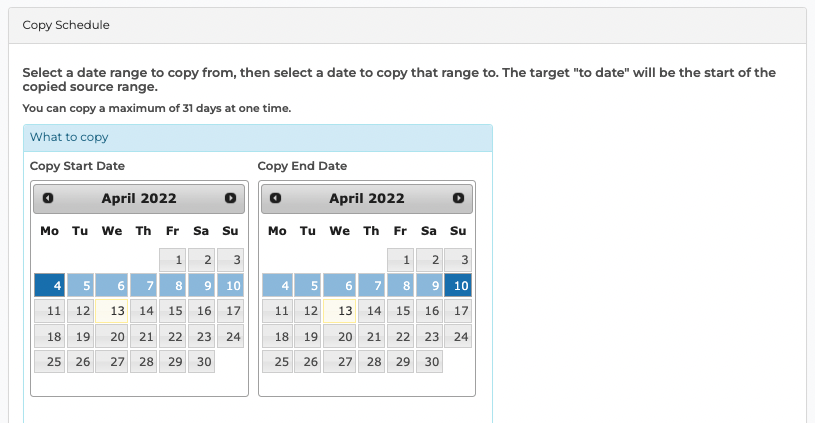Click the What to copy panel header
The width and height of the screenshot is (815, 423).
[258, 138]
